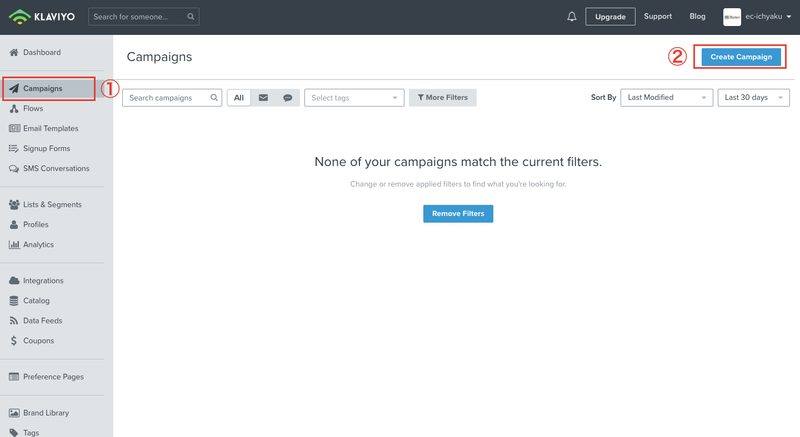Click the Dashboard home icon
Screen dimensions: 800x437
14,52
